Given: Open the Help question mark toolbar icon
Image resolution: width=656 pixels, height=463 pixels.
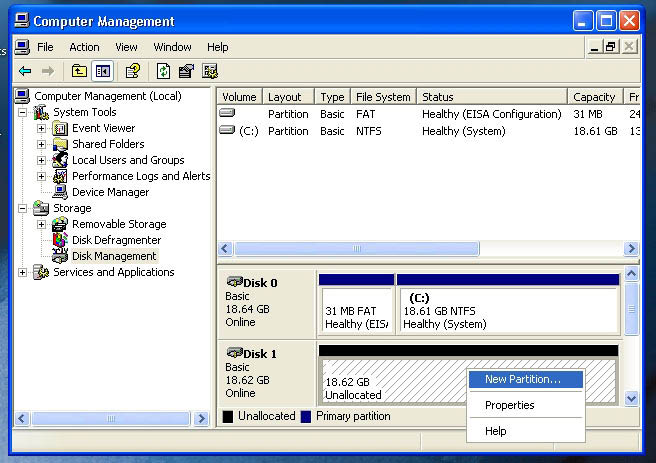Looking at the screenshot, I should tap(133, 71).
